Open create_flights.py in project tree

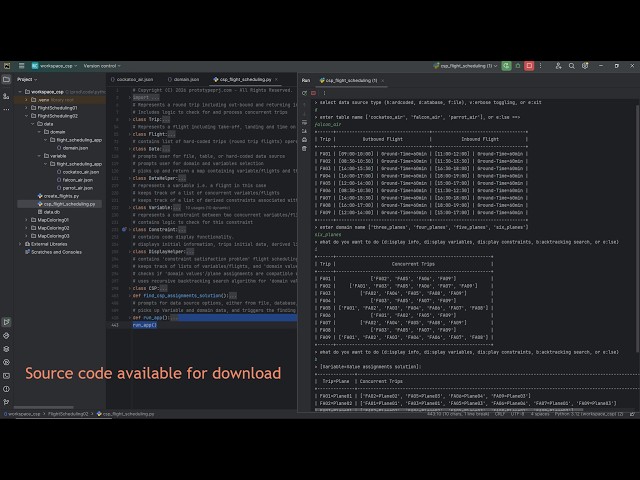pyautogui.click(x=58, y=196)
